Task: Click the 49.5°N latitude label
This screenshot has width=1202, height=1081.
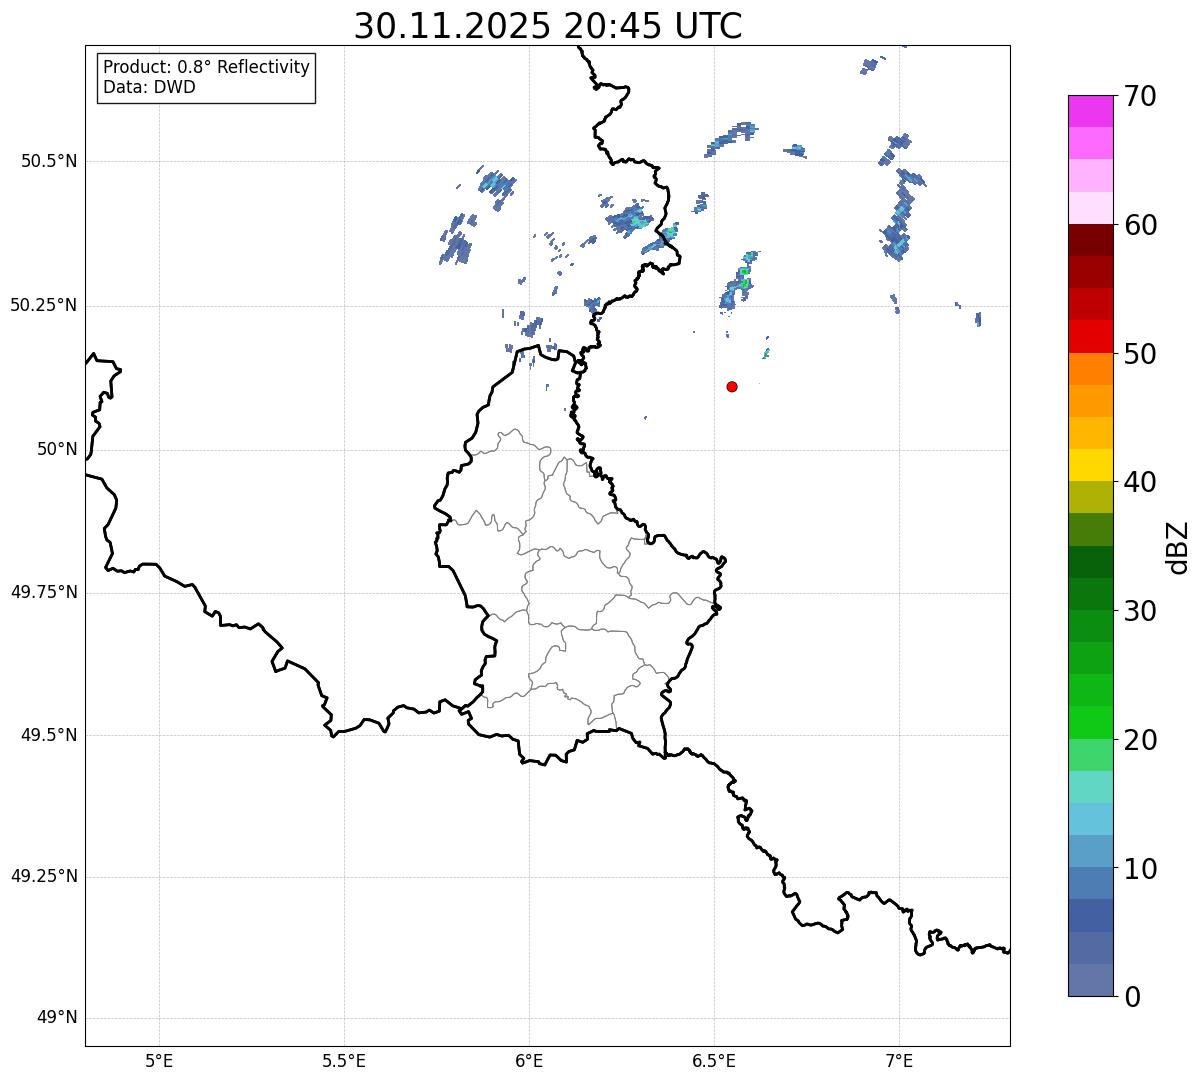Action: click(x=48, y=735)
